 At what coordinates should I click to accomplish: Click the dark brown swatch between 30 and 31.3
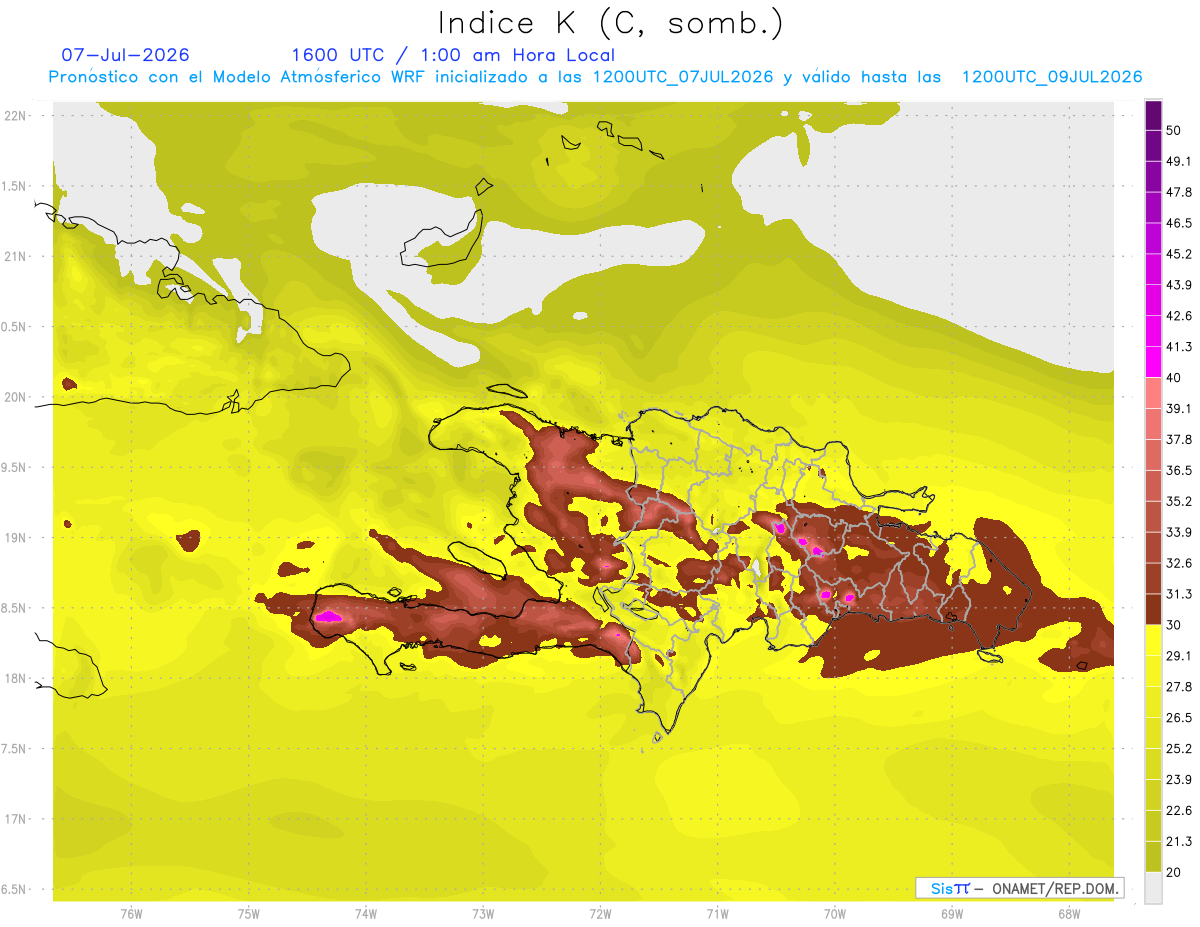[x=1153, y=609]
